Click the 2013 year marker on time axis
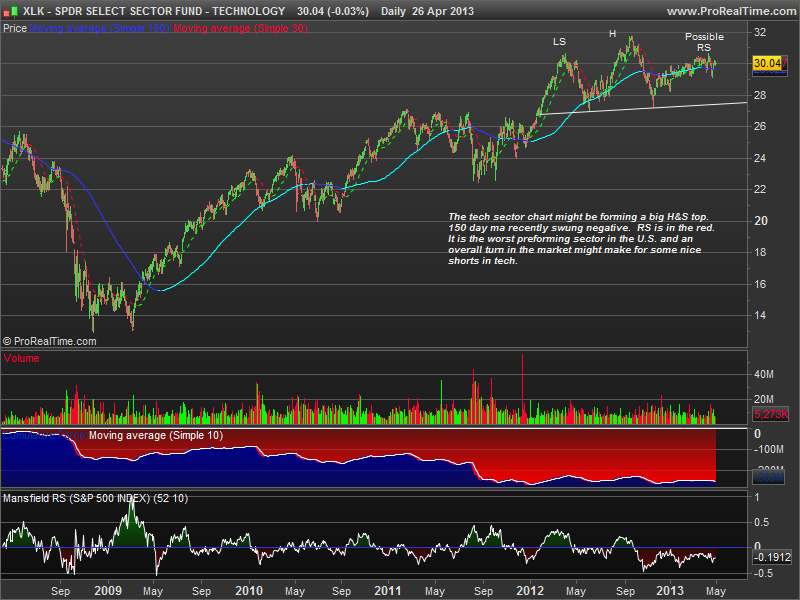 pos(669,591)
